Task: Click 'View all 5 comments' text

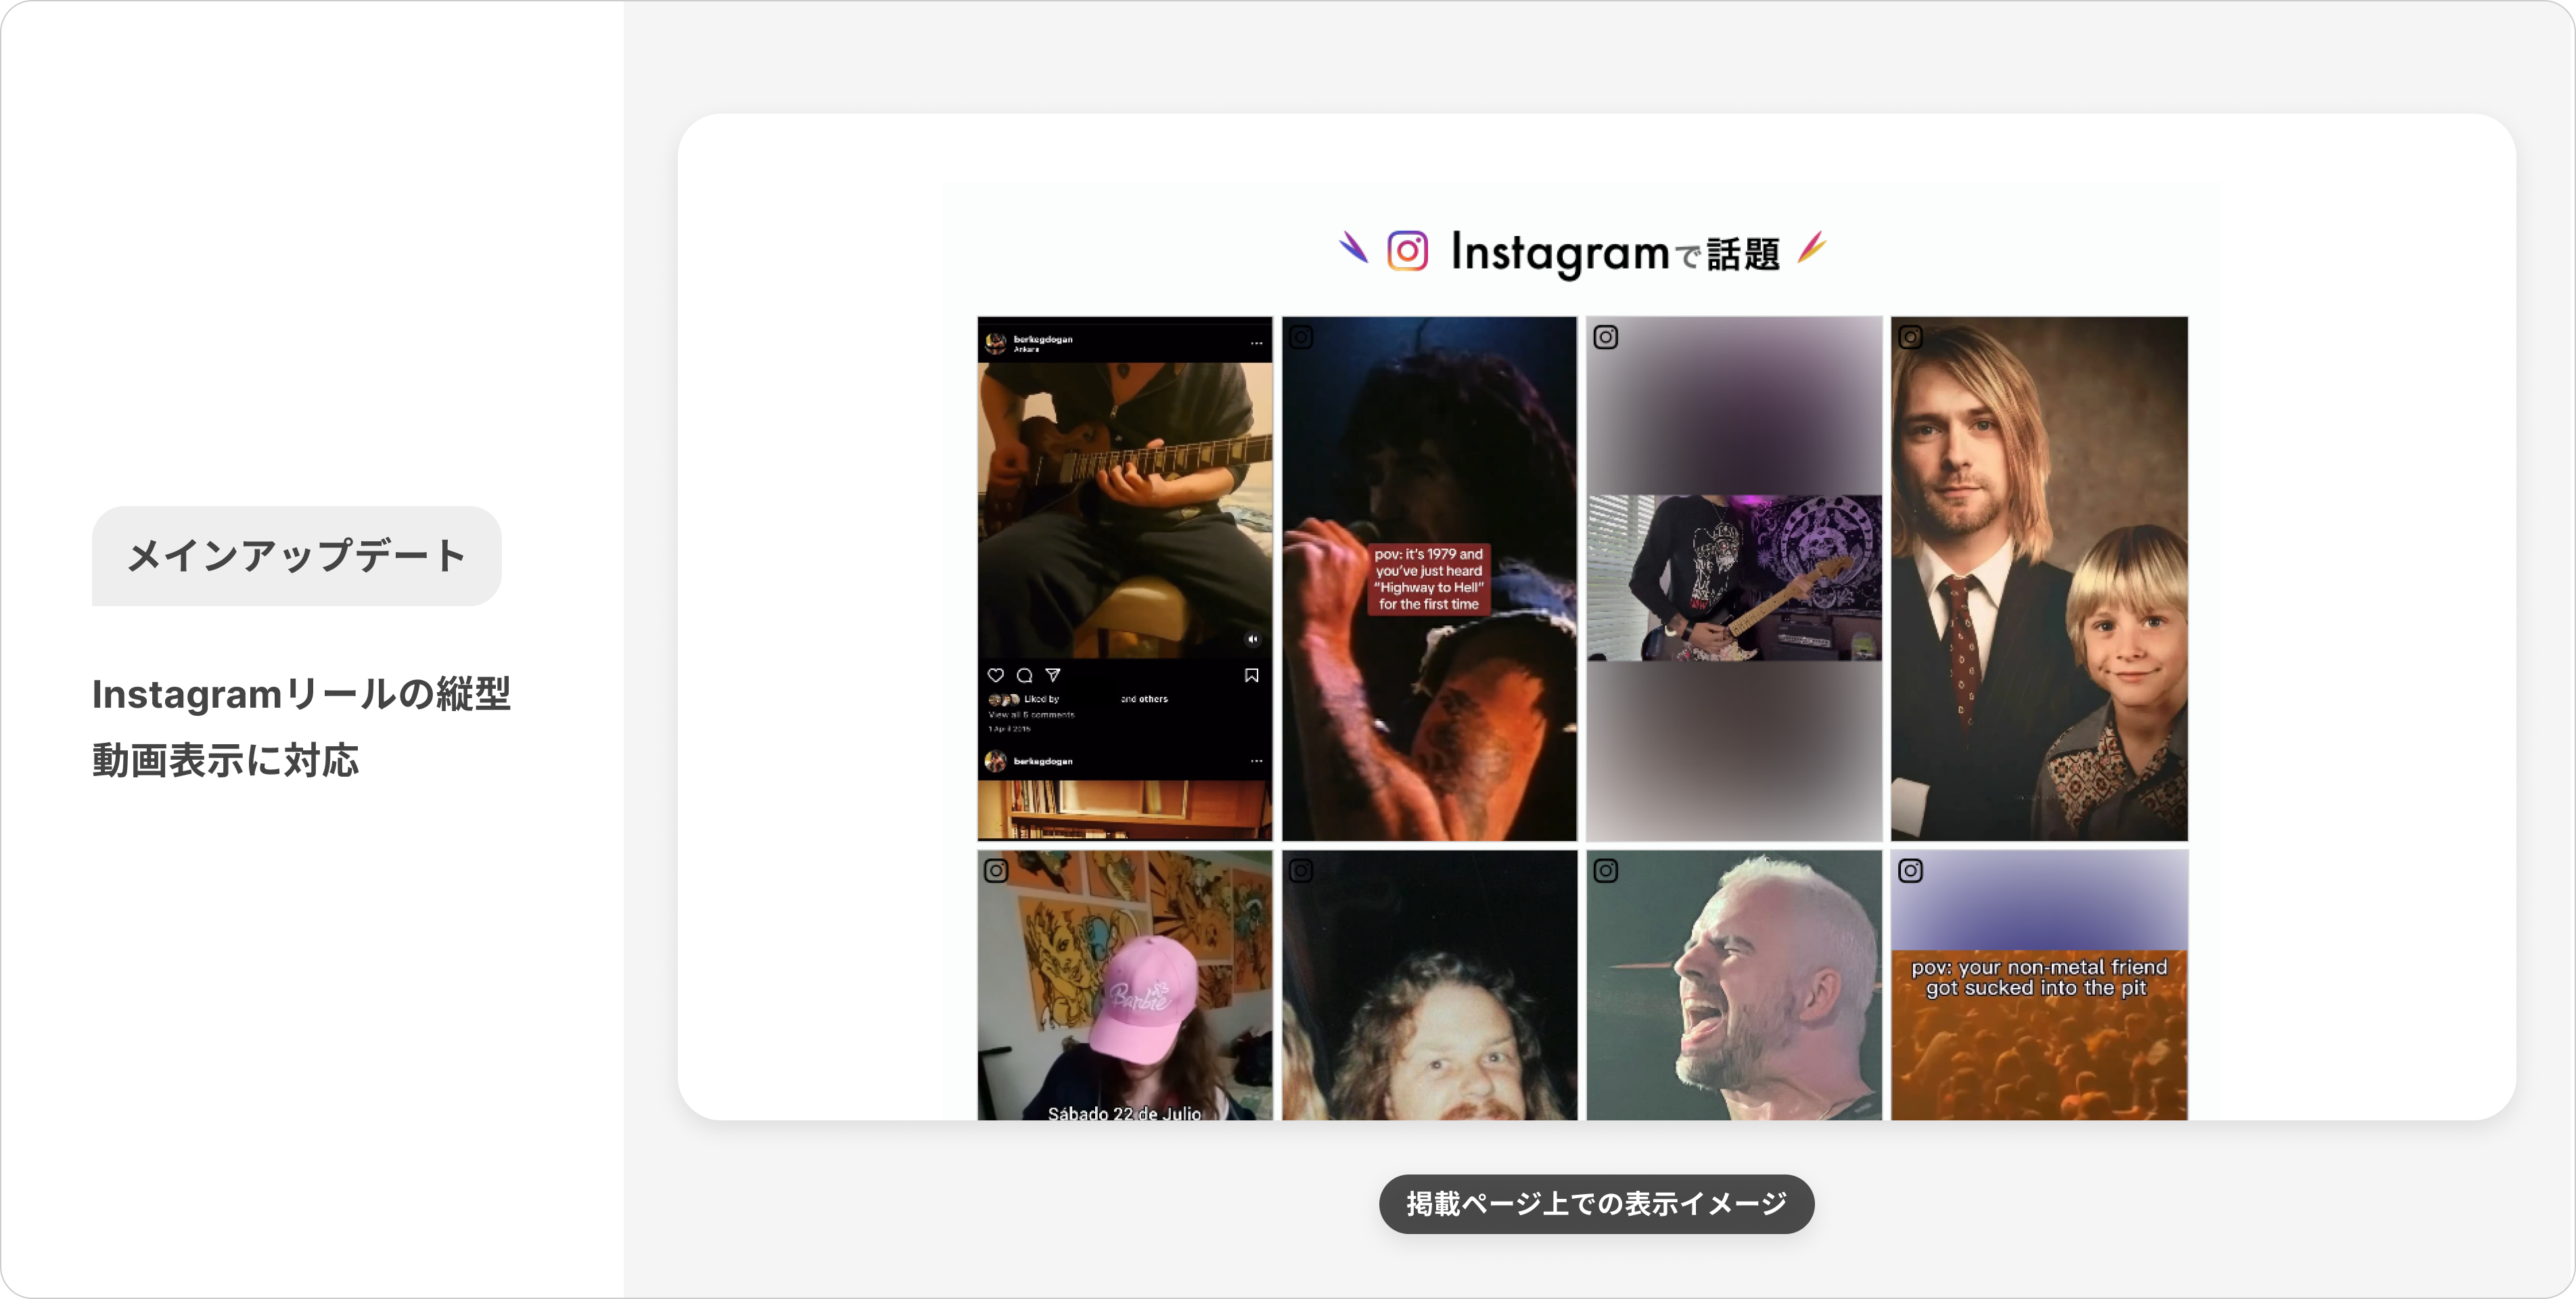Action: pyautogui.click(x=1031, y=715)
